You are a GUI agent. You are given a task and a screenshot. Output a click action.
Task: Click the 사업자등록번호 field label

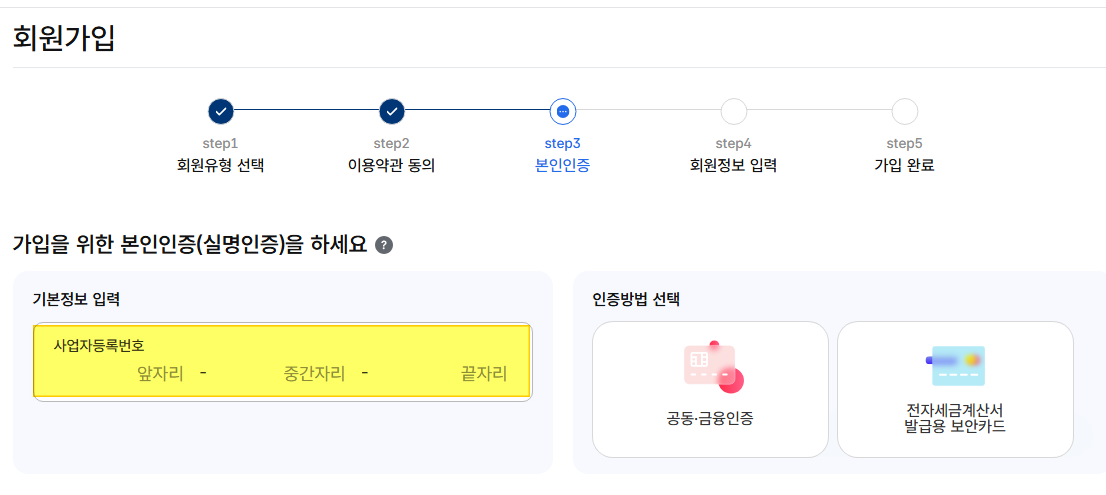coord(99,346)
